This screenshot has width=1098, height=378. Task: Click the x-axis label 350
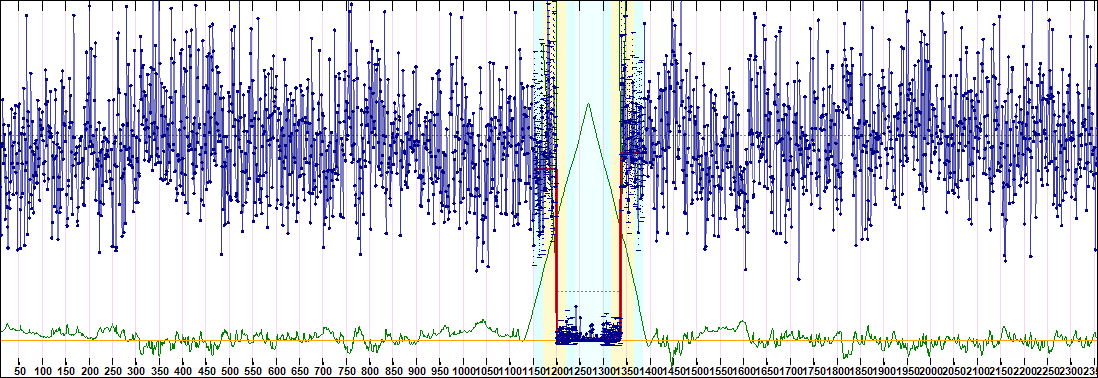(160, 371)
